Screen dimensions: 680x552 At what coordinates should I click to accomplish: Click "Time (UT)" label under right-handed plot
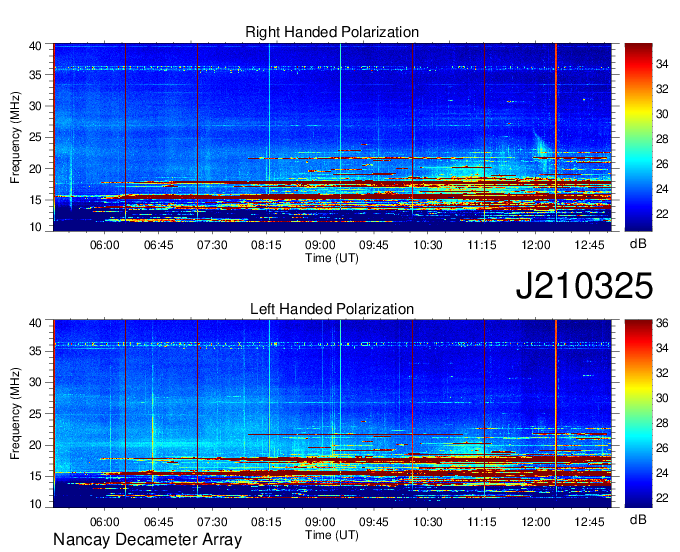pyautogui.click(x=332, y=258)
